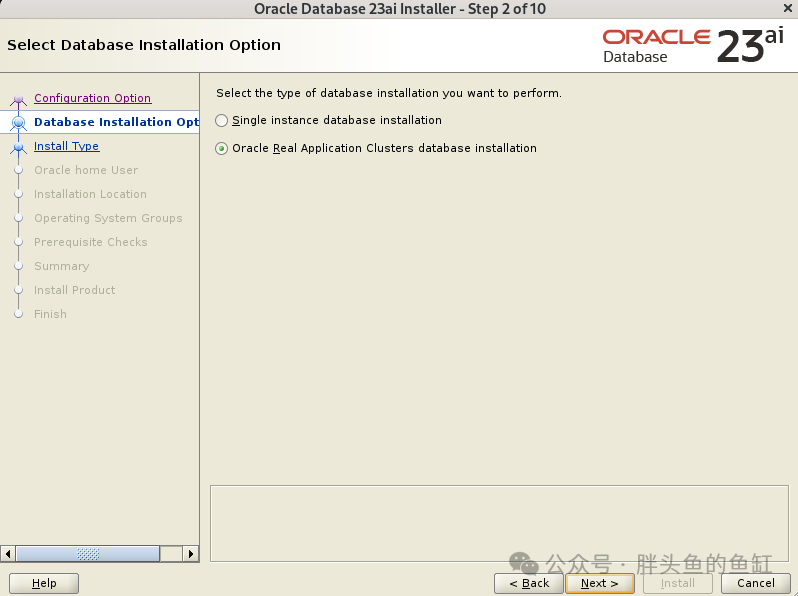Close the installer window
The image size is (798, 596).
pyautogui.click(x=787, y=9)
